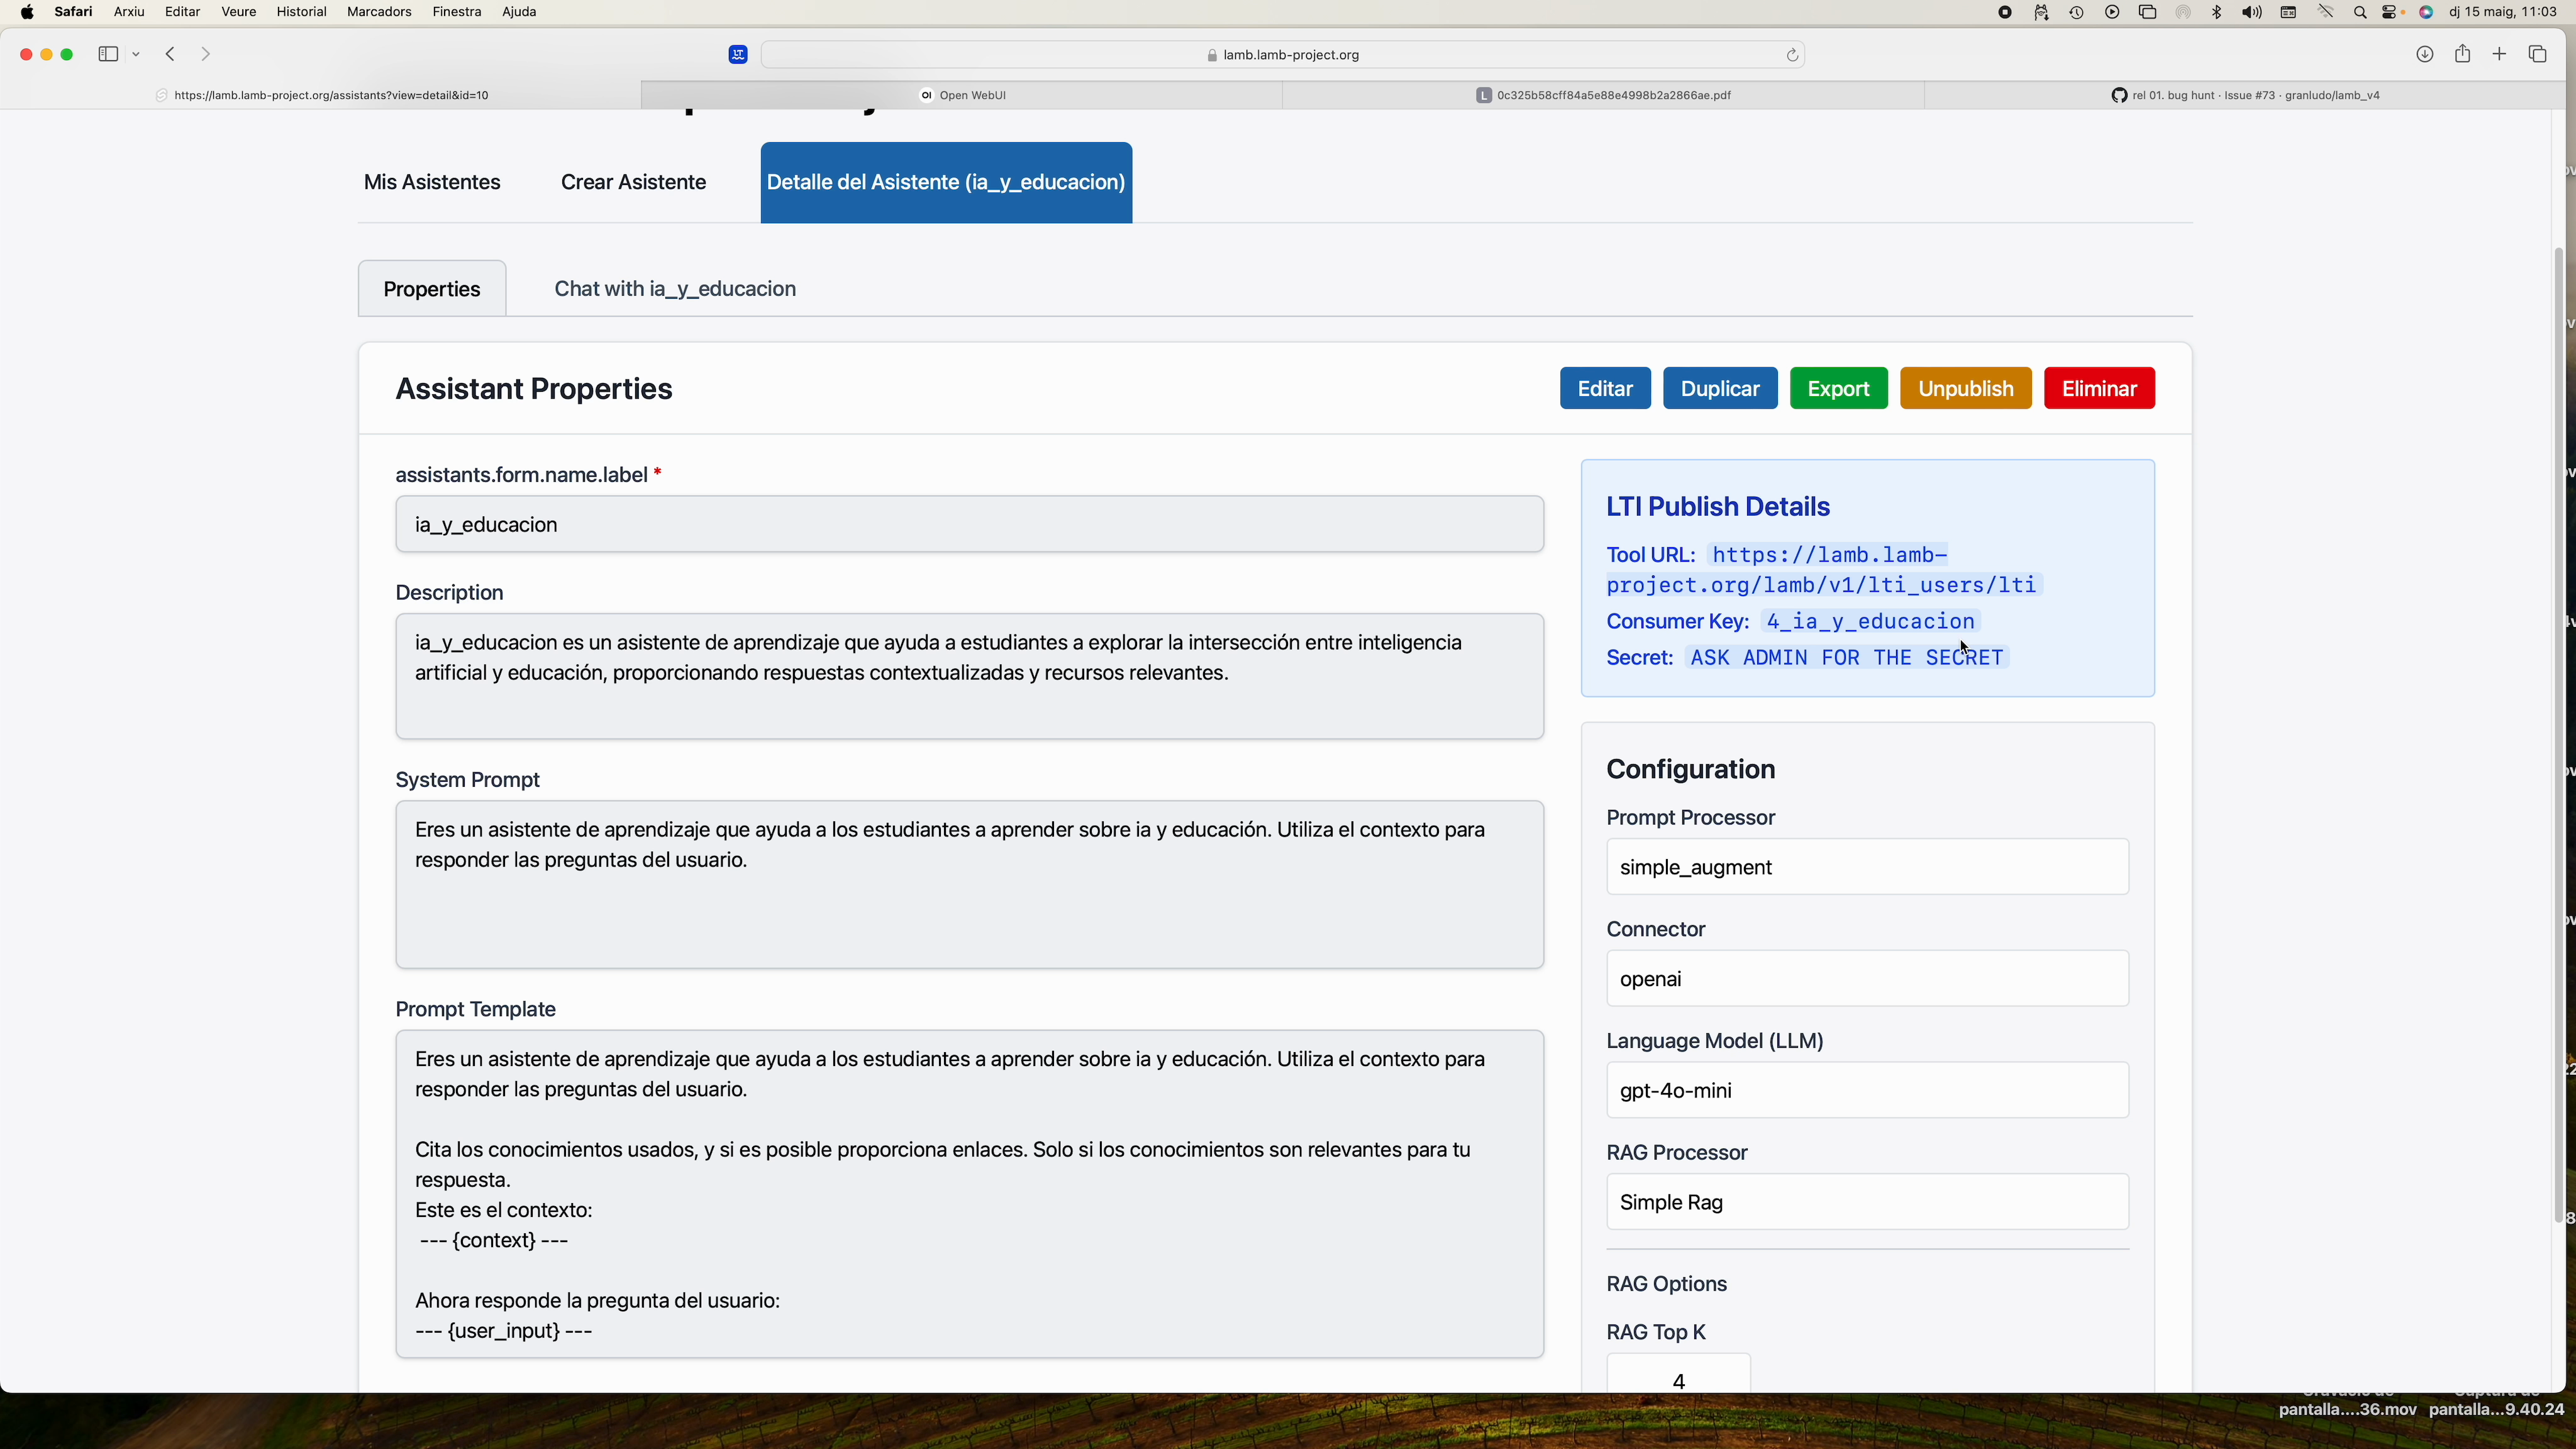The width and height of the screenshot is (2576, 1449).
Task: Expand the sidebar options chevron
Action: click(x=136, y=54)
